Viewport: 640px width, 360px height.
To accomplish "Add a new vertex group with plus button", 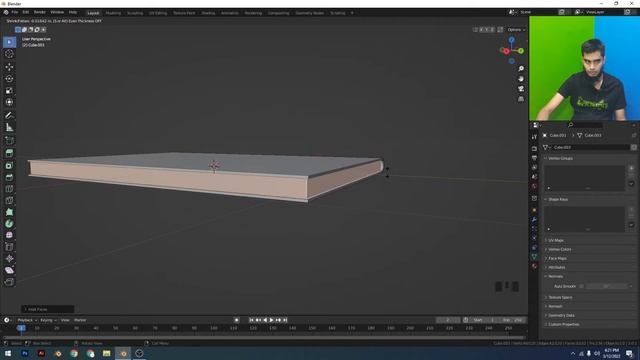I will pos(631,168).
